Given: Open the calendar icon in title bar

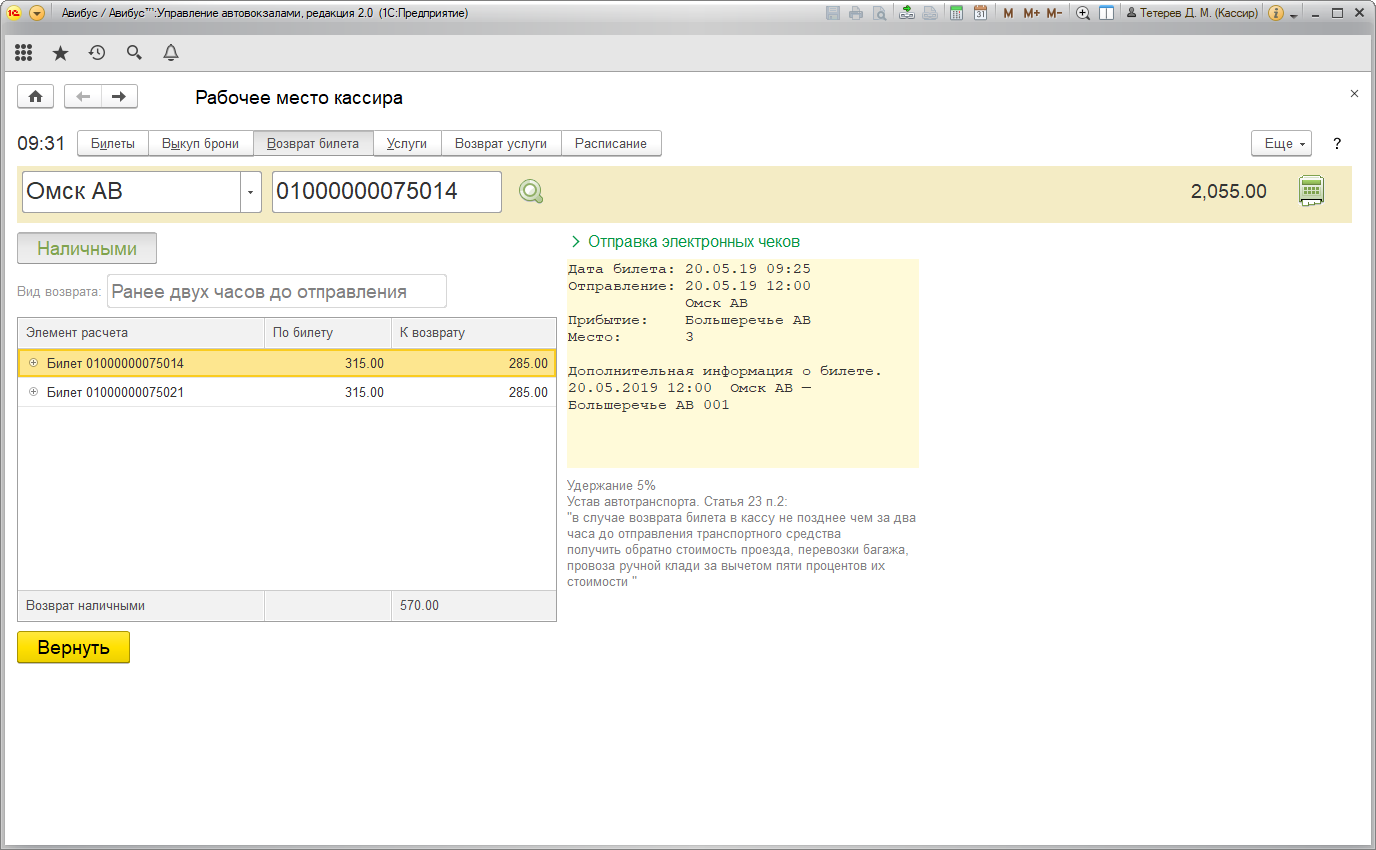Looking at the screenshot, I should (981, 13).
